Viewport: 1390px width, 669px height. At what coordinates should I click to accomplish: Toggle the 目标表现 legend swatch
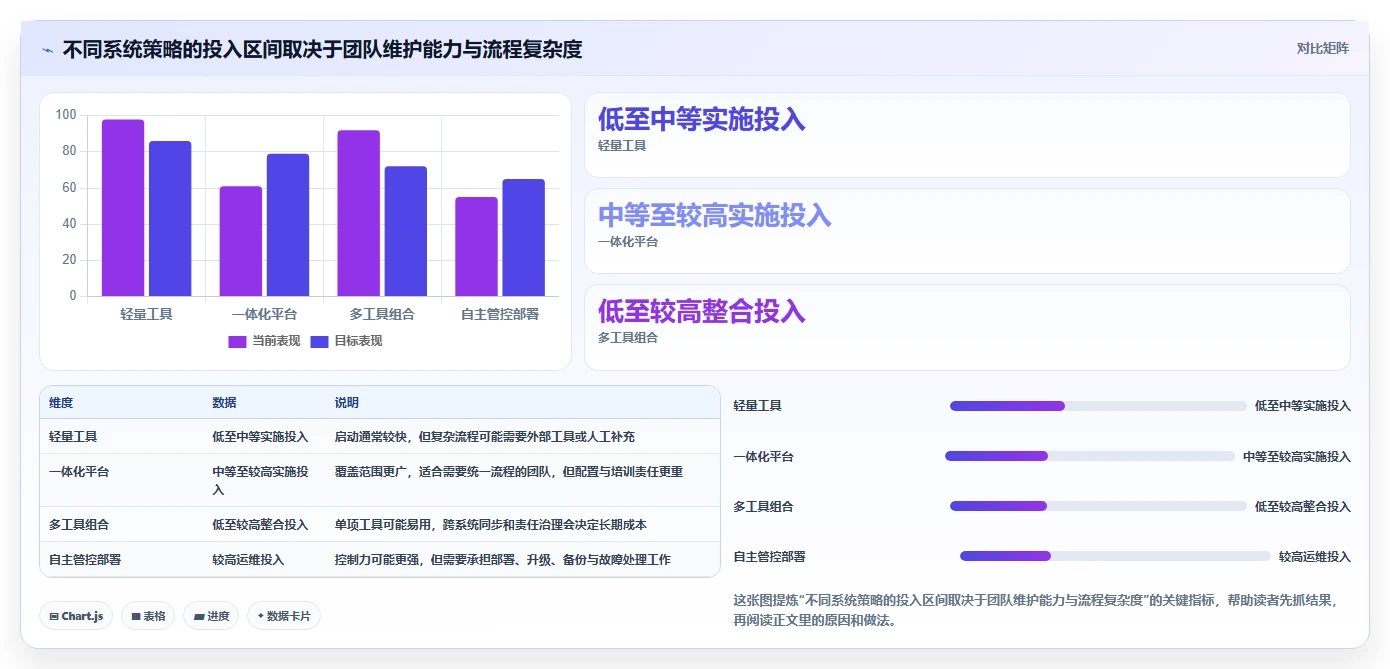pyautogui.click(x=320, y=341)
